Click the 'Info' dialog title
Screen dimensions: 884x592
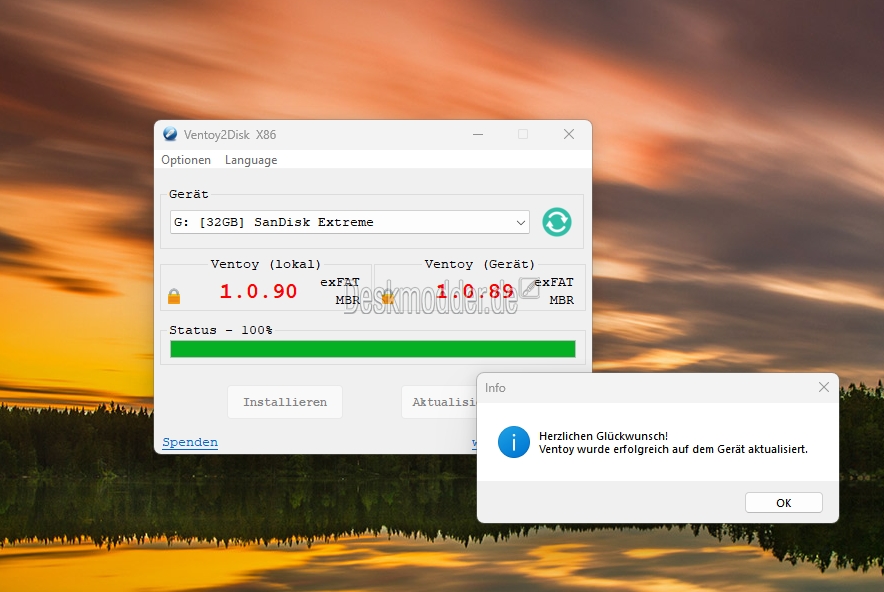pyautogui.click(x=495, y=388)
